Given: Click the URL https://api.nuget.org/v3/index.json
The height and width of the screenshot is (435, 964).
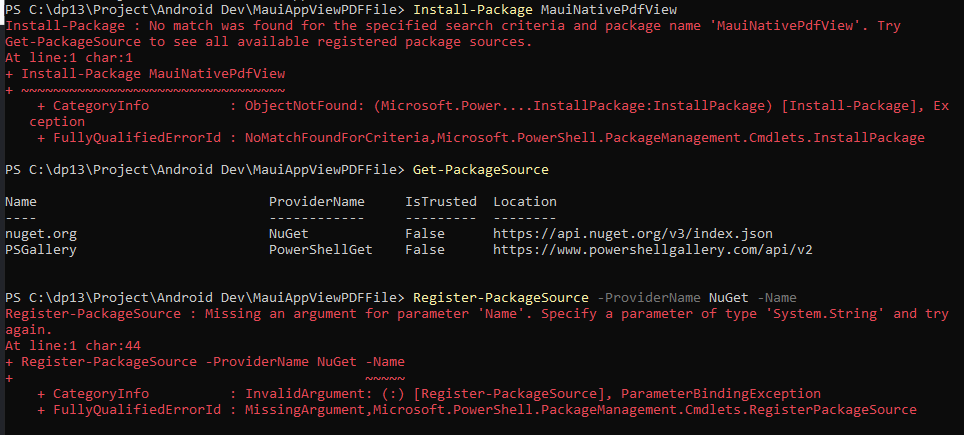Looking at the screenshot, I should (x=633, y=233).
